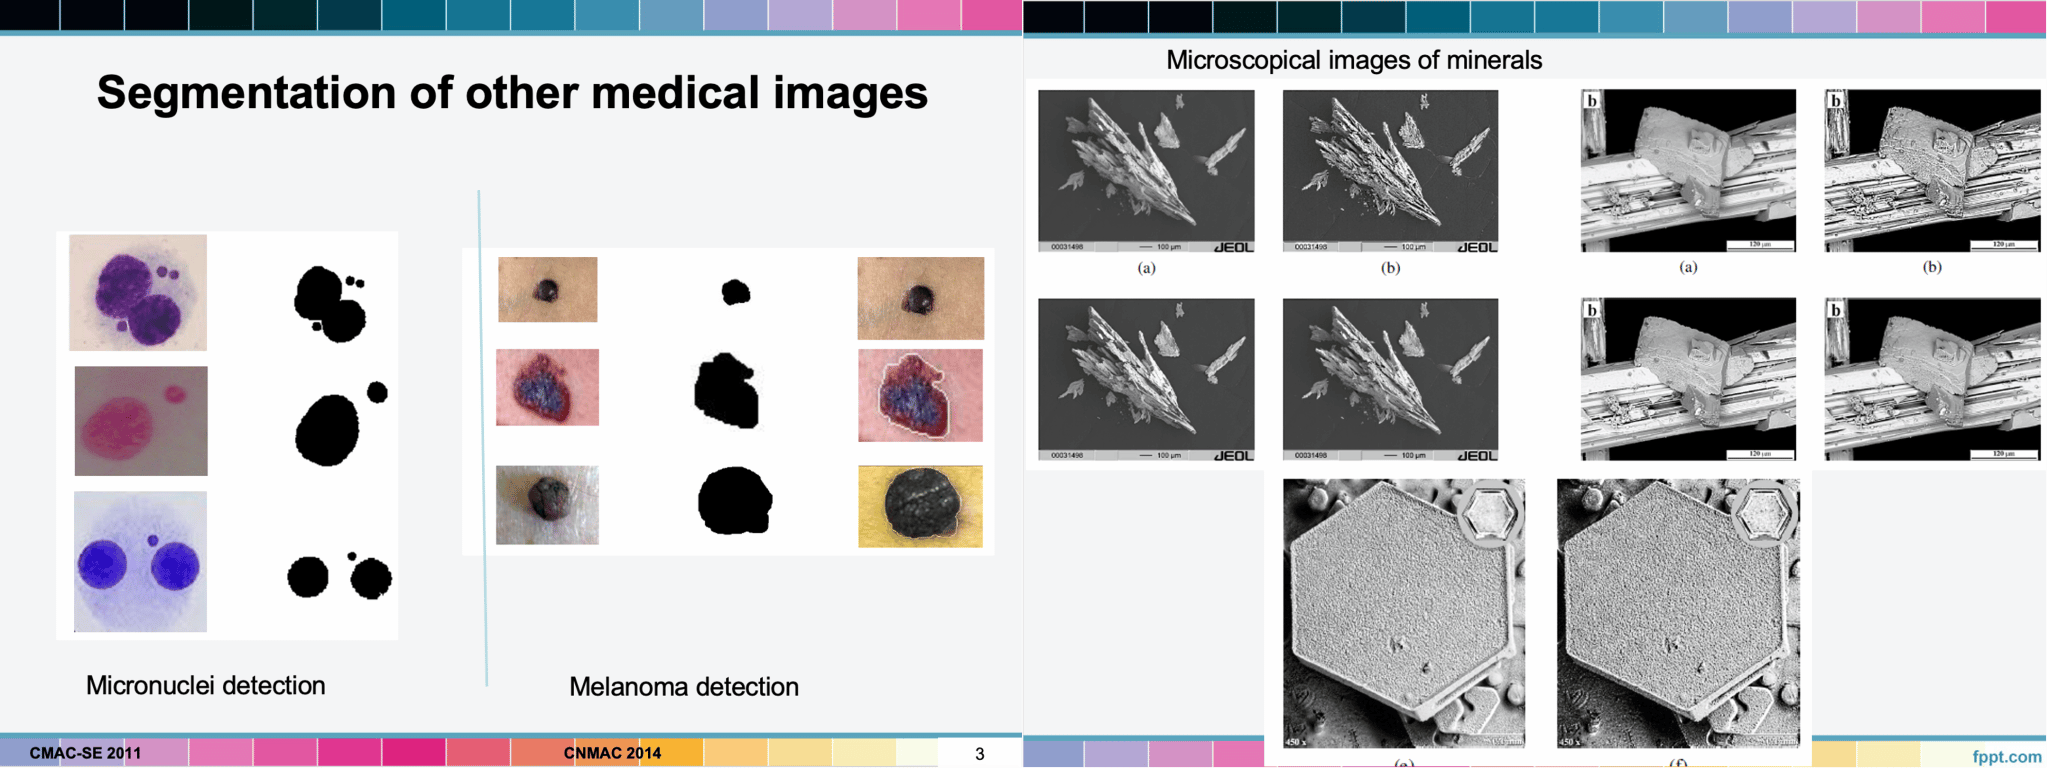Image resolution: width=2048 pixels, height=769 pixels.
Task: Select the right hexagonal crystal micrograph
Action: (x=1678, y=612)
